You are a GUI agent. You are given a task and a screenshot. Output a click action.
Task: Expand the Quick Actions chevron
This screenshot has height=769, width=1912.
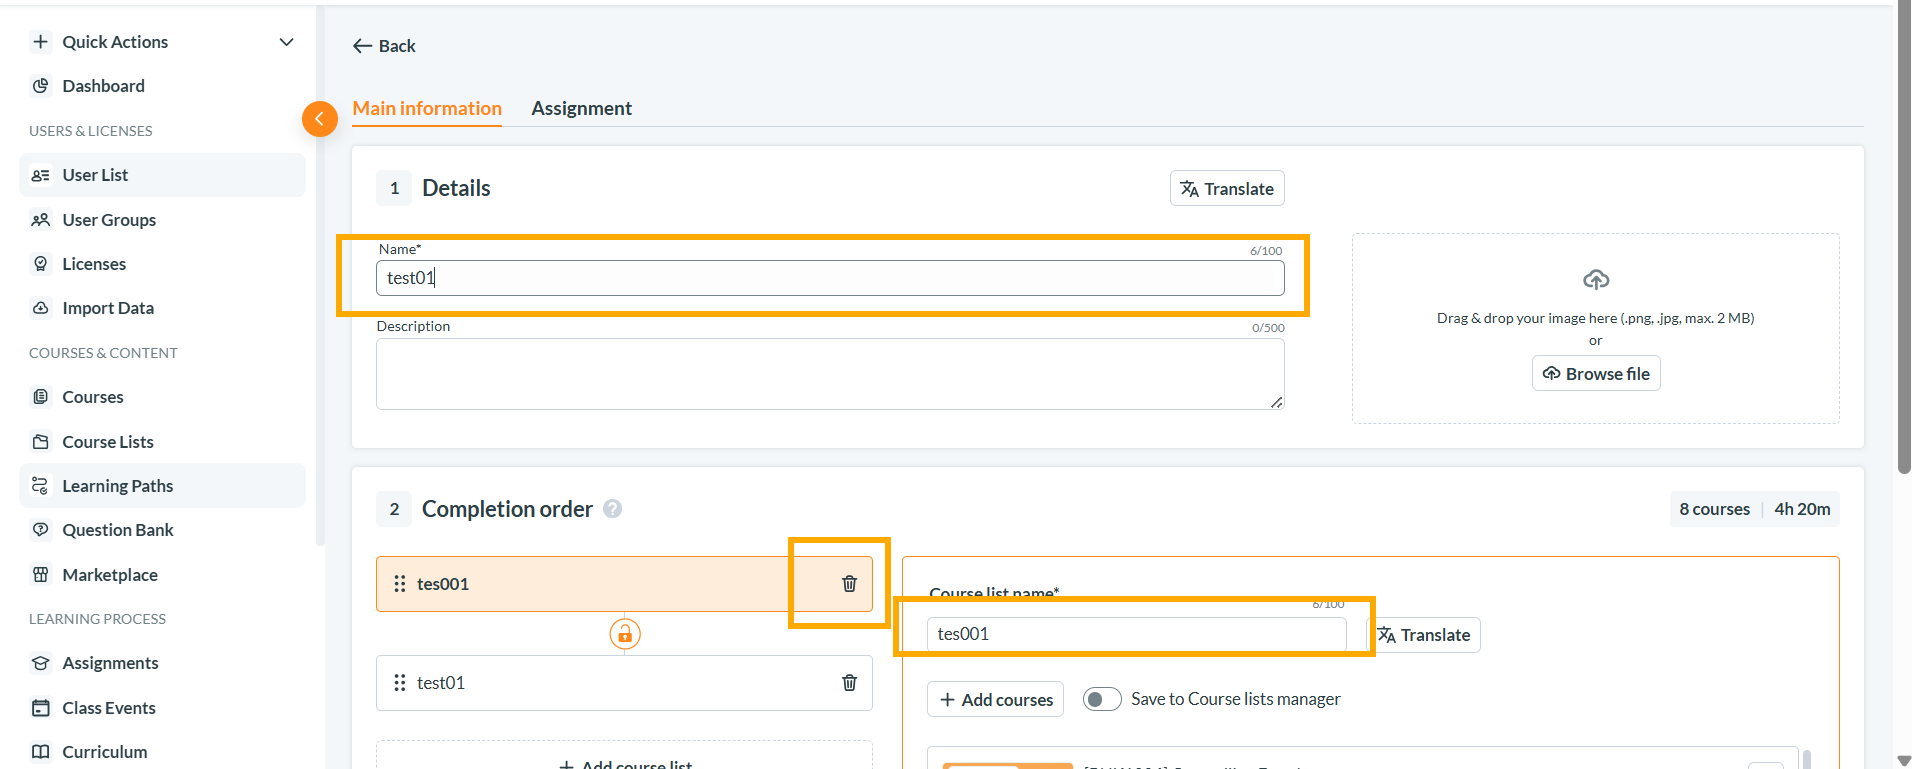[x=287, y=42]
